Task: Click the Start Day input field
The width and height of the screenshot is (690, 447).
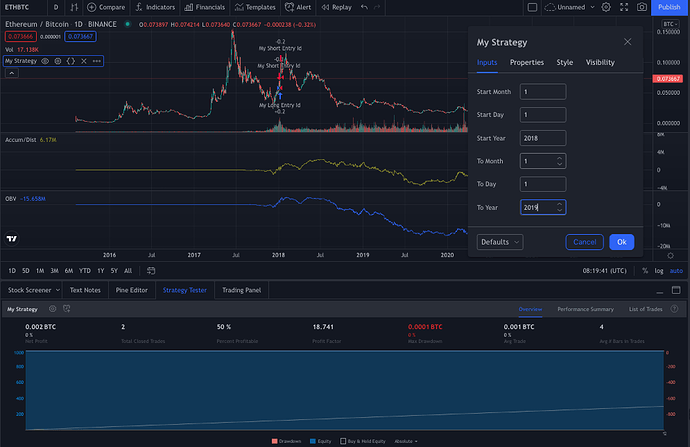Action: coord(543,115)
